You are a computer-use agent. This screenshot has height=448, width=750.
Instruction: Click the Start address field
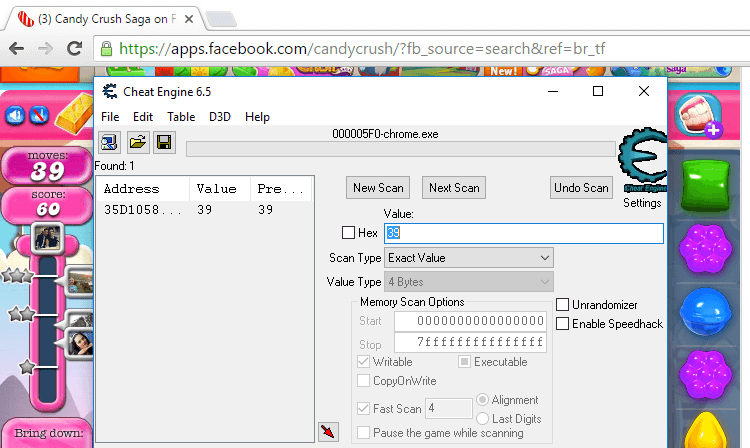(x=470, y=321)
